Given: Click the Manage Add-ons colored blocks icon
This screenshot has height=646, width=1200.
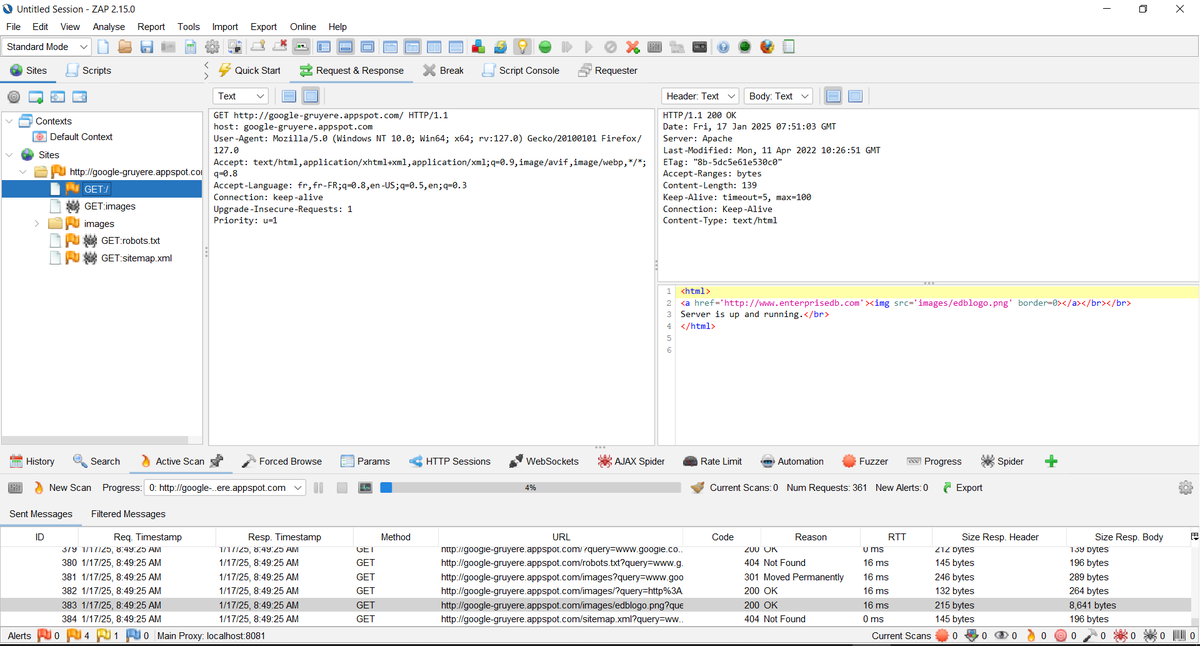Looking at the screenshot, I should coord(478,47).
